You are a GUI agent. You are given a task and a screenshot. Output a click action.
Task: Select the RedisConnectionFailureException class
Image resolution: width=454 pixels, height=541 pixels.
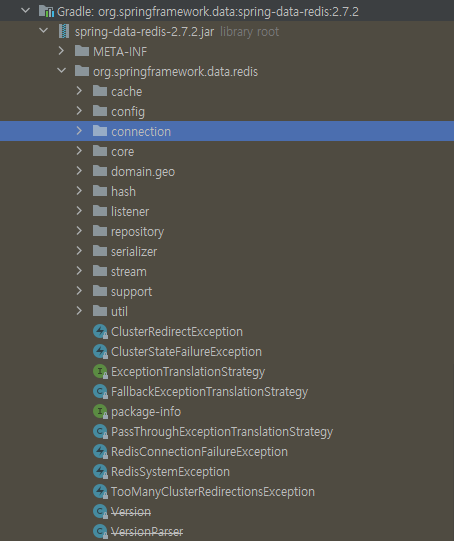click(x=199, y=452)
